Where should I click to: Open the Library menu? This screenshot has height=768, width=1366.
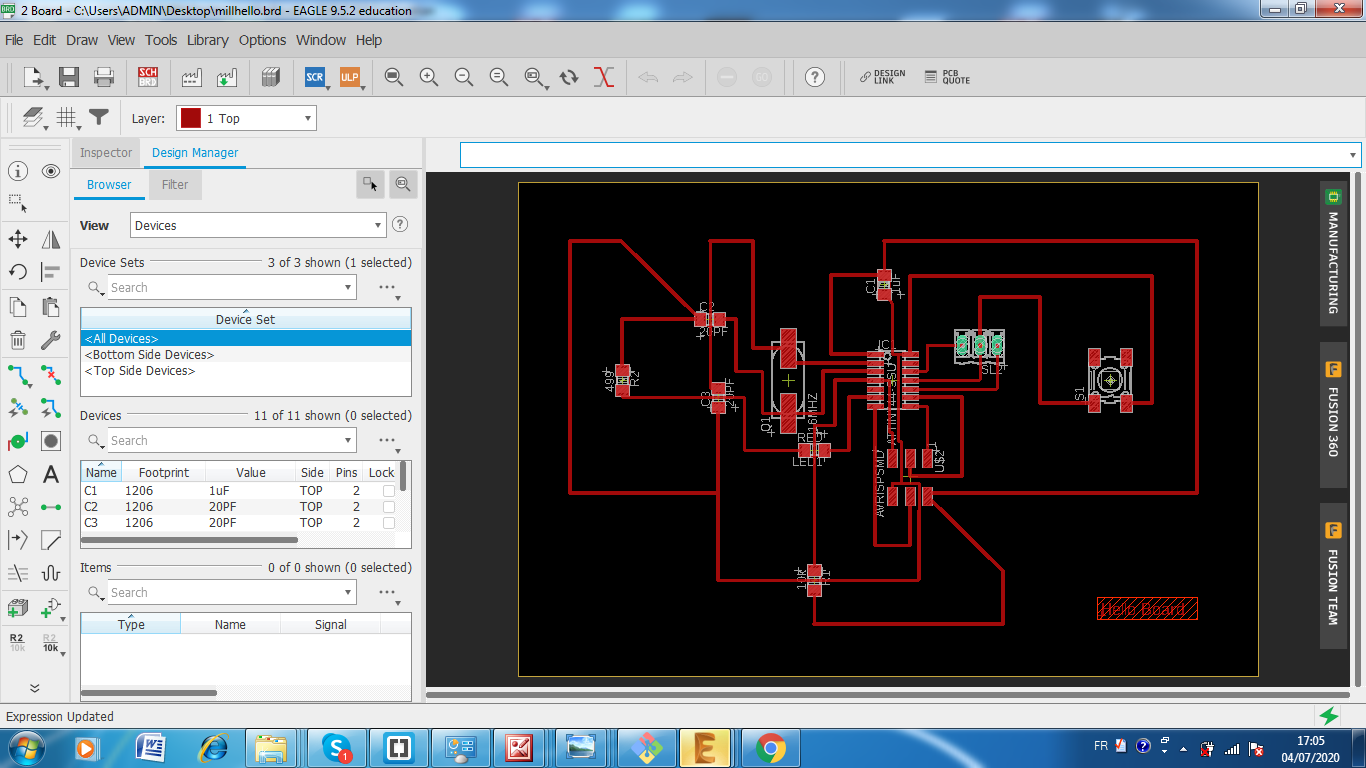pyautogui.click(x=207, y=40)
